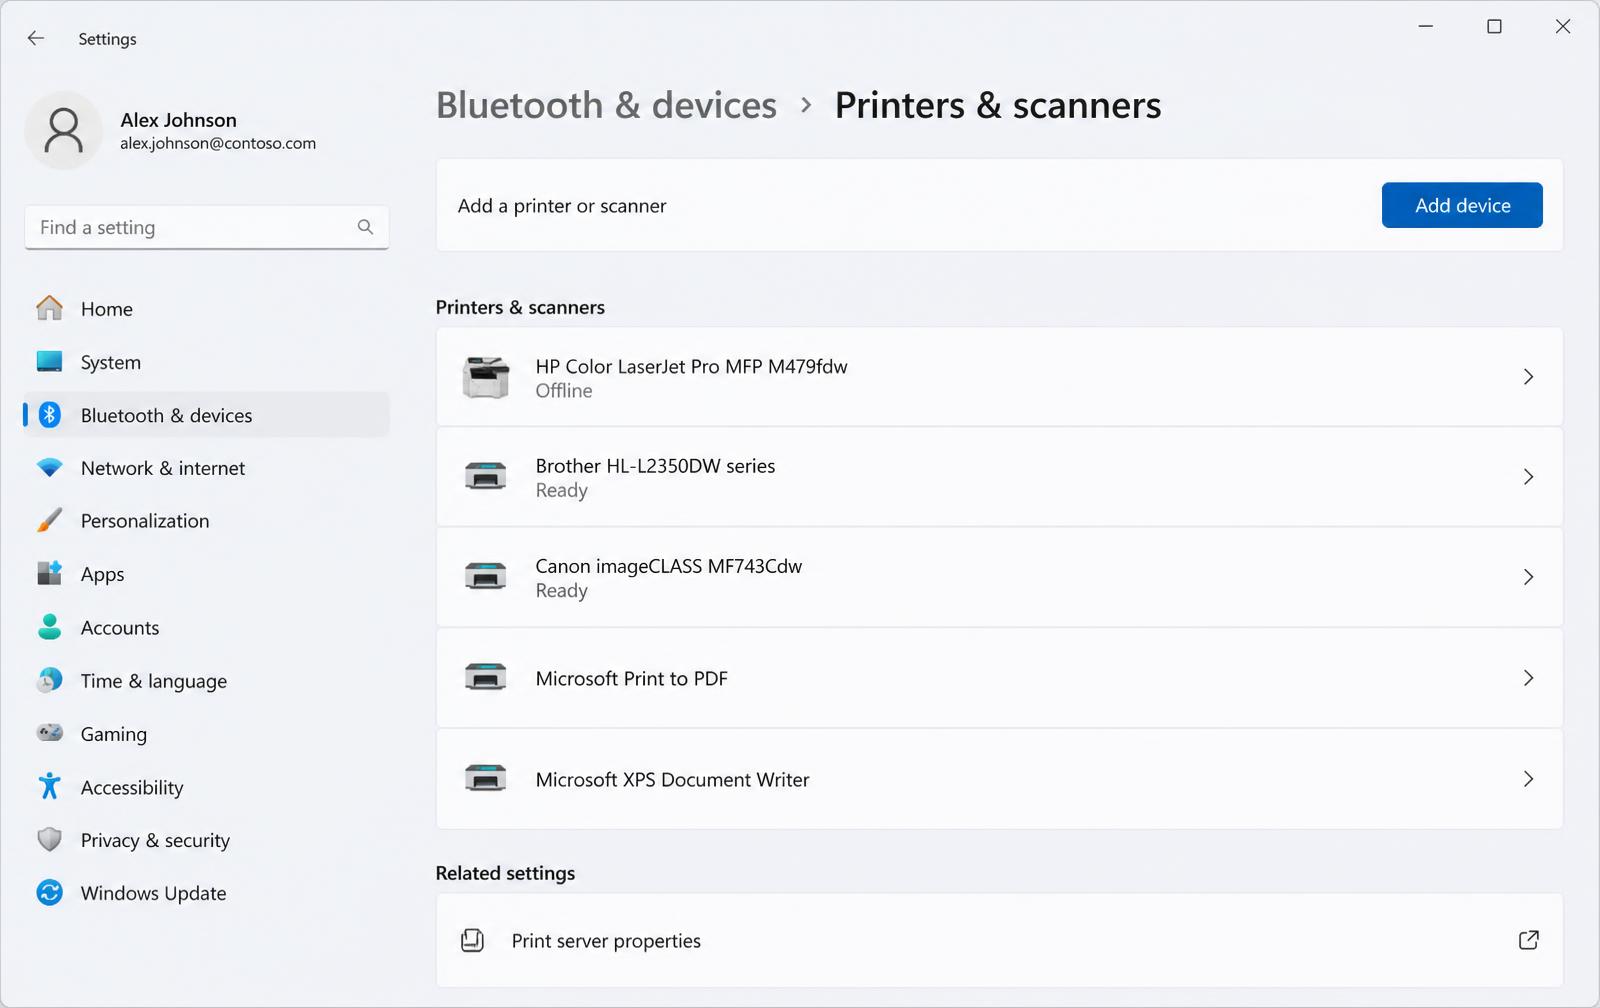Click the HP LaserJet printer icon
Screen dimensions: 1600x1008
point(486,377)
